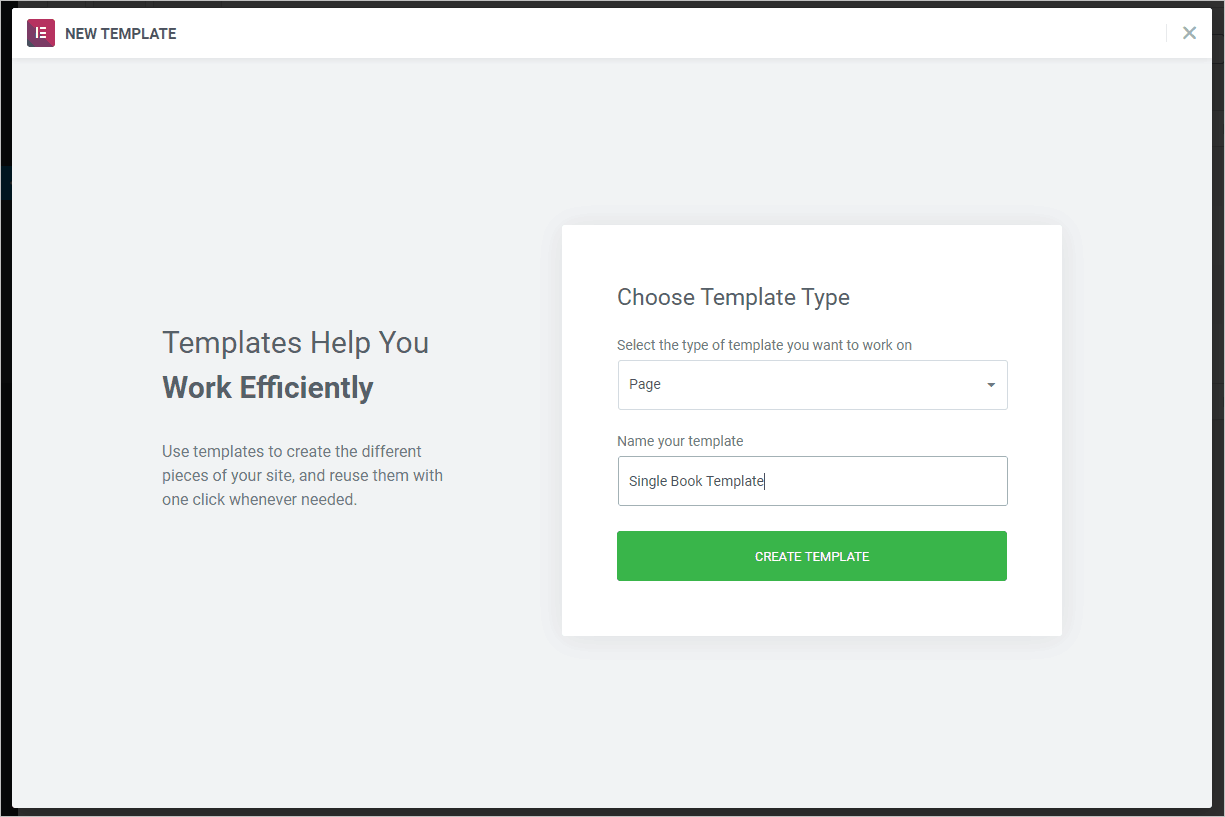This screenshot has width=1225, height=817.
Task: Click the 'Select the type of template' label
Action: coord(764,345)
